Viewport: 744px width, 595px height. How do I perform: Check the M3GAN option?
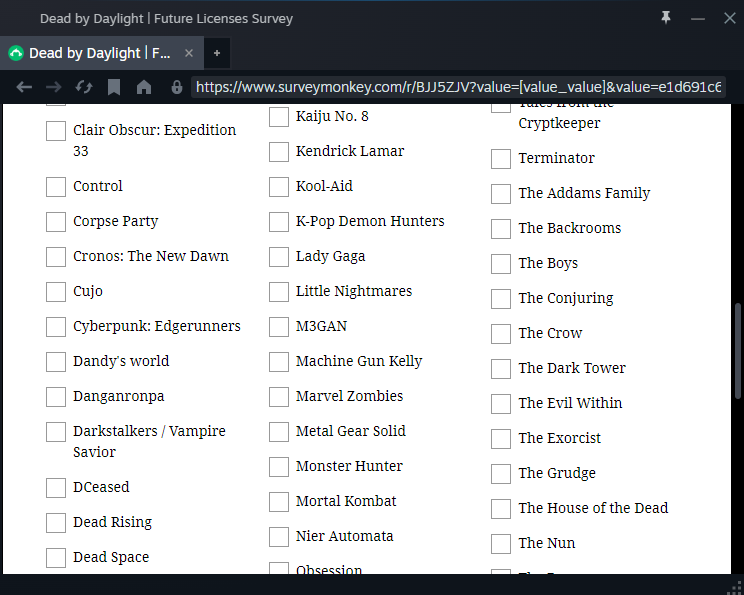[279, 327]
